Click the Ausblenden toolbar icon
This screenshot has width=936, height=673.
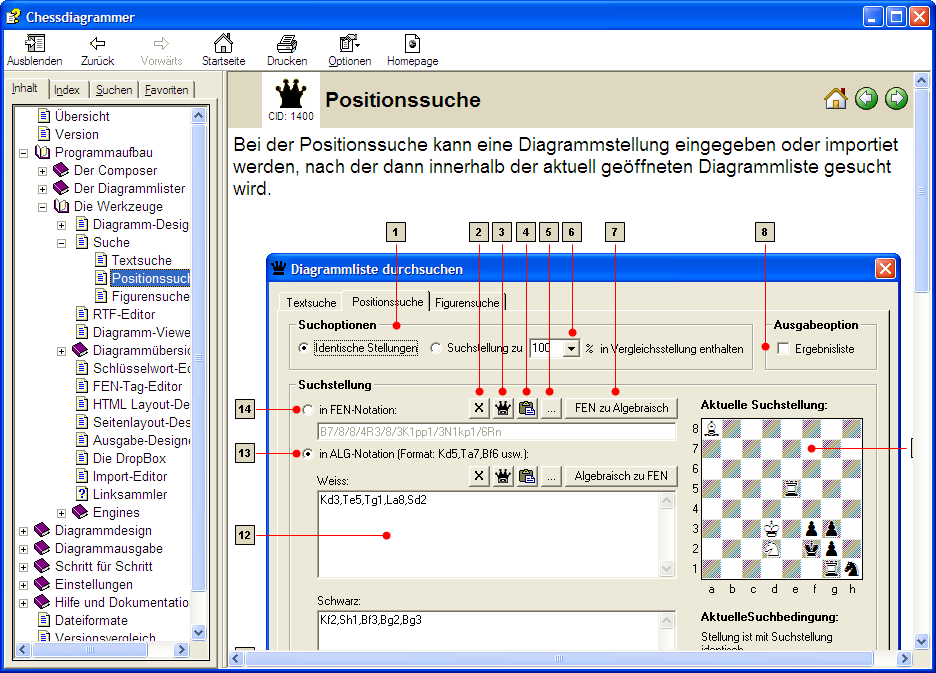[x=34, y=44]
